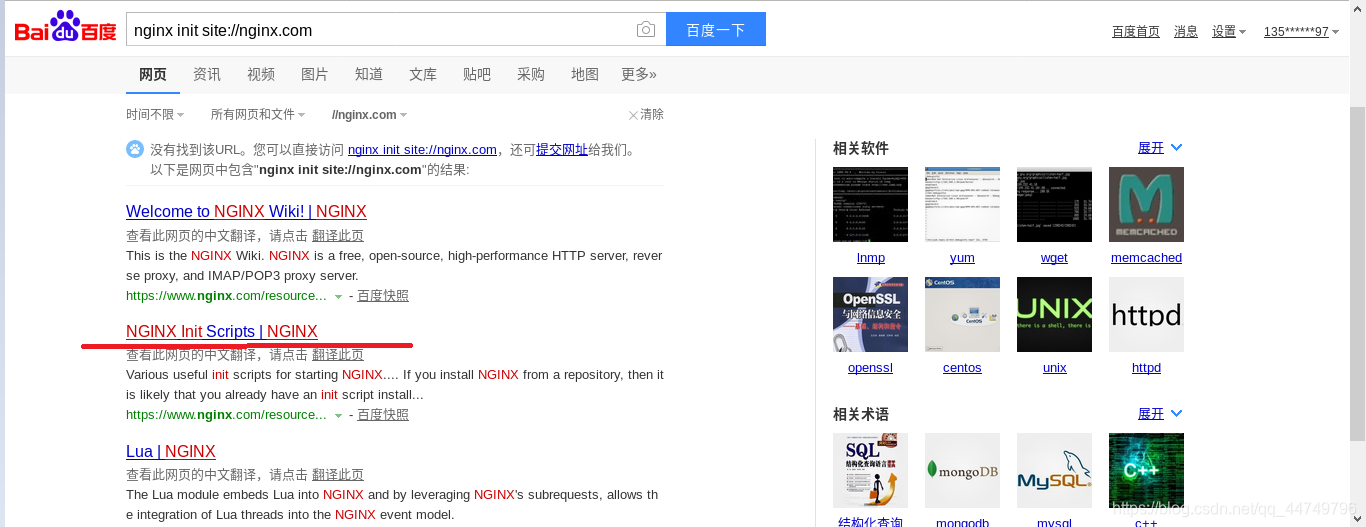
Task: Click the memcached text link
Action: click(1146, 258)
